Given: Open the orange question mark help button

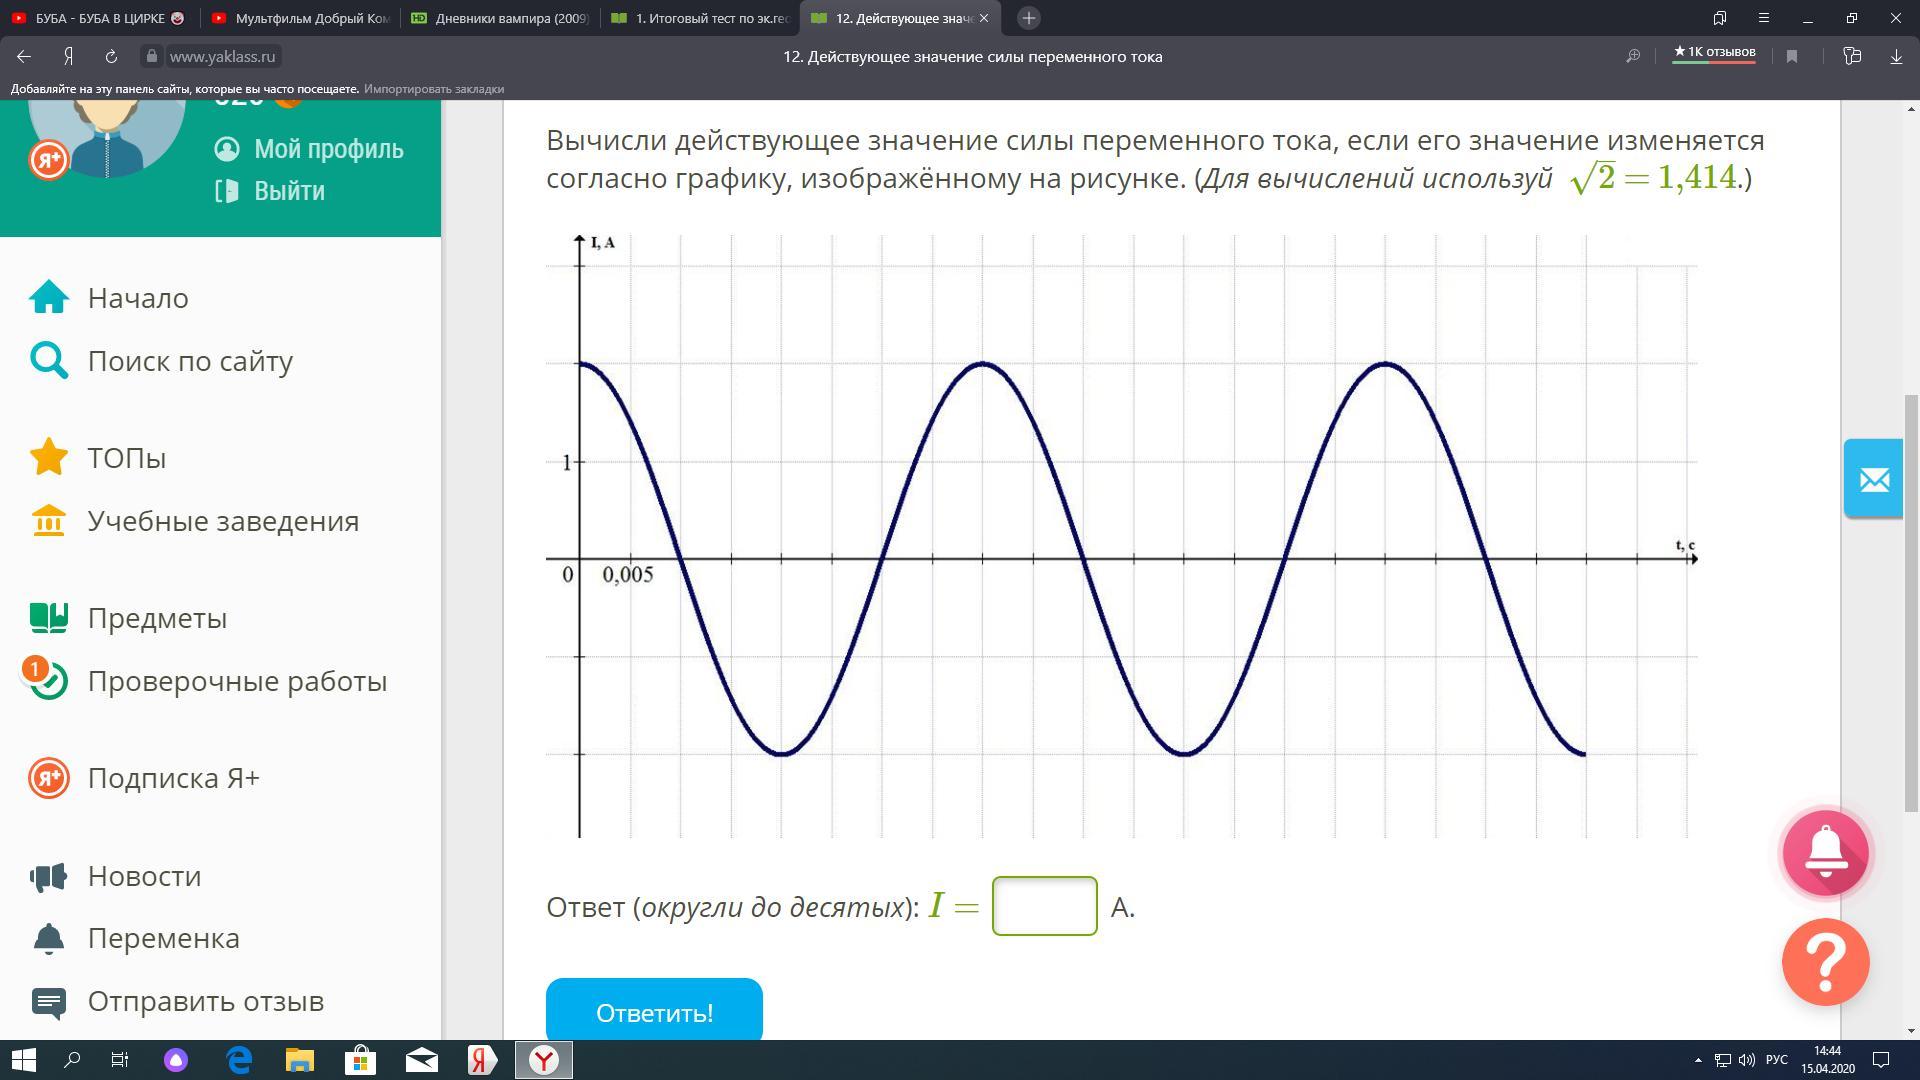Looking at the screenshot, I should (1825, 962).
